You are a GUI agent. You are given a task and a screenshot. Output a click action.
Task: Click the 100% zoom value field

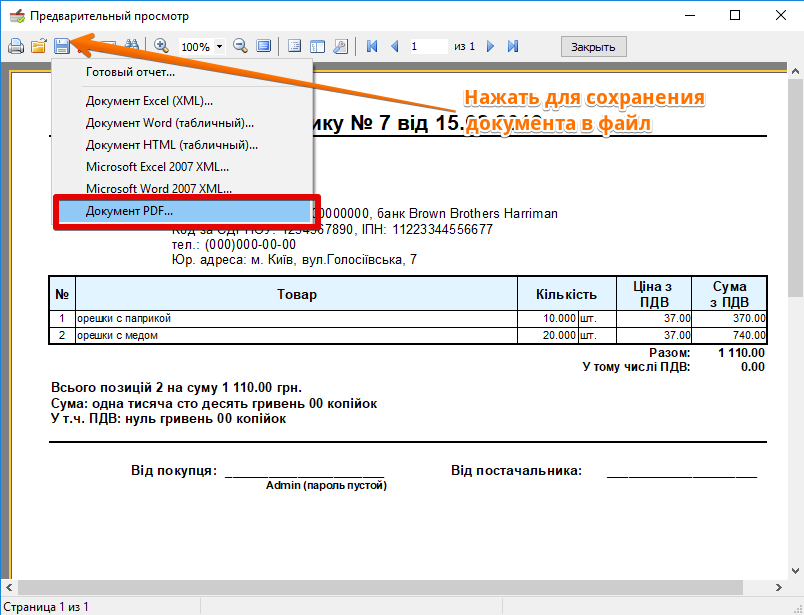(x=196, y=47)
